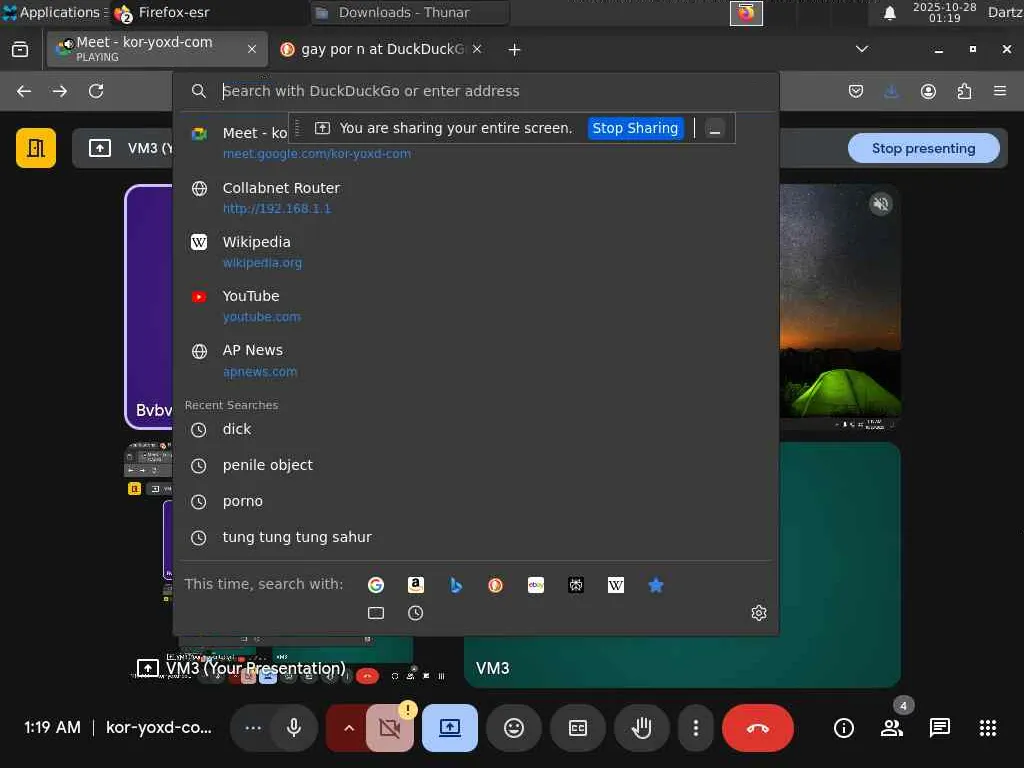Close the DuckDuckGo tab
The width and height of the screenshot is (1024, 768).
(477, 49)
